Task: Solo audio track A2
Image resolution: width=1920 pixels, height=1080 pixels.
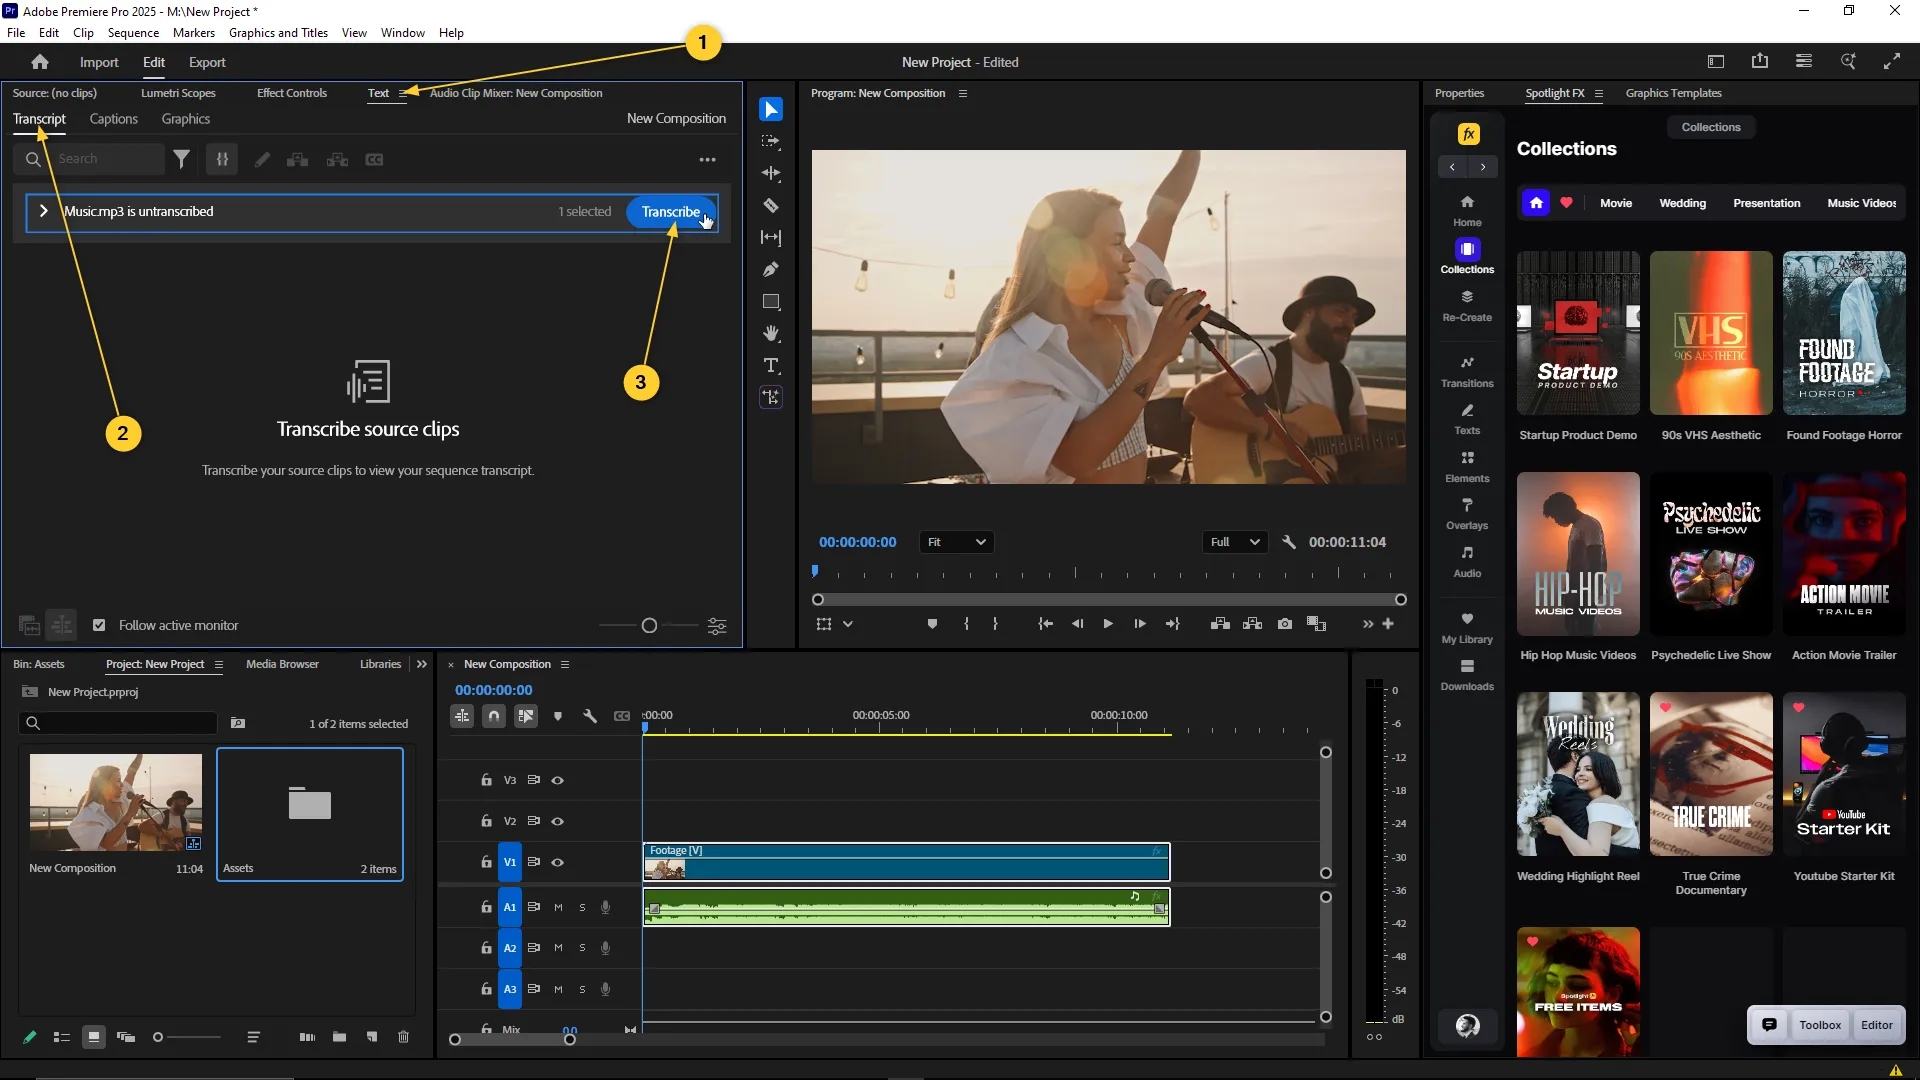Action: coord(582,948)
